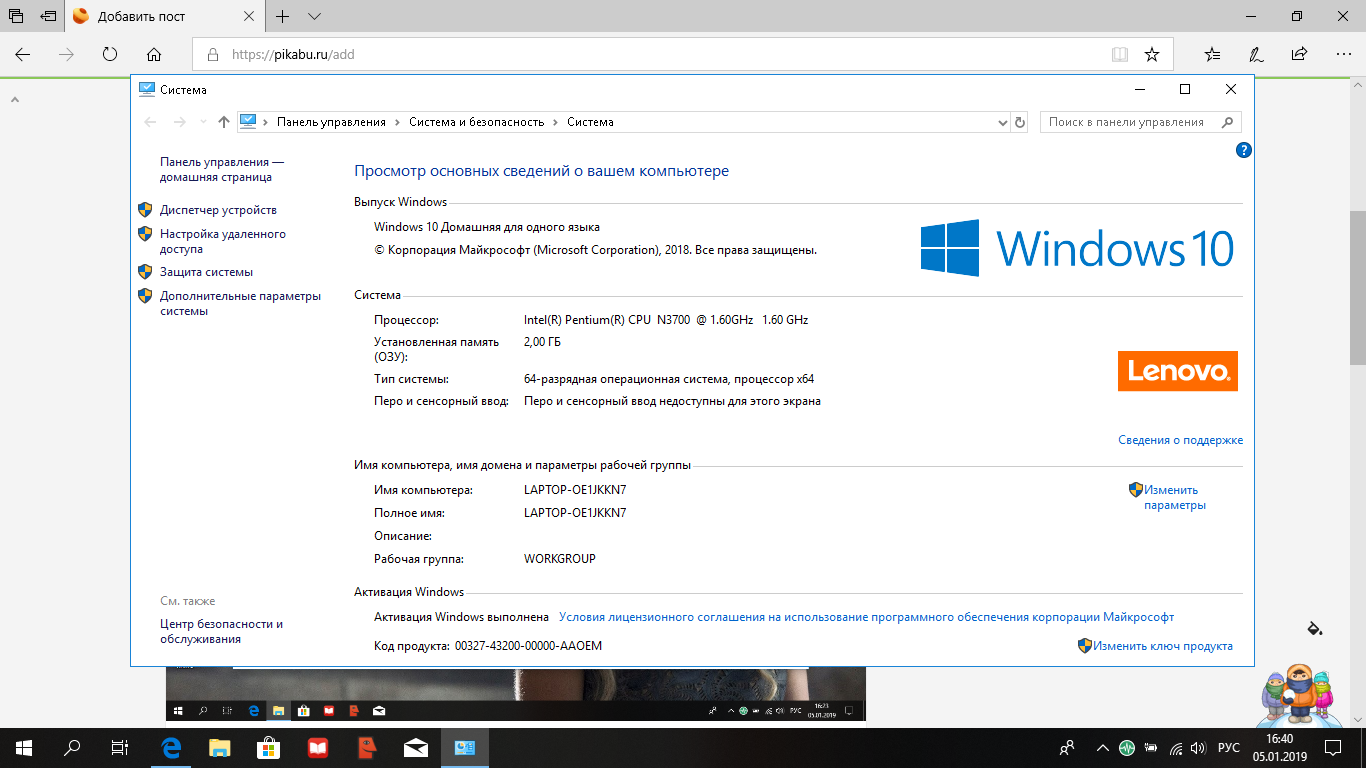Open Edge settings and more menu

click(1342, 54)
